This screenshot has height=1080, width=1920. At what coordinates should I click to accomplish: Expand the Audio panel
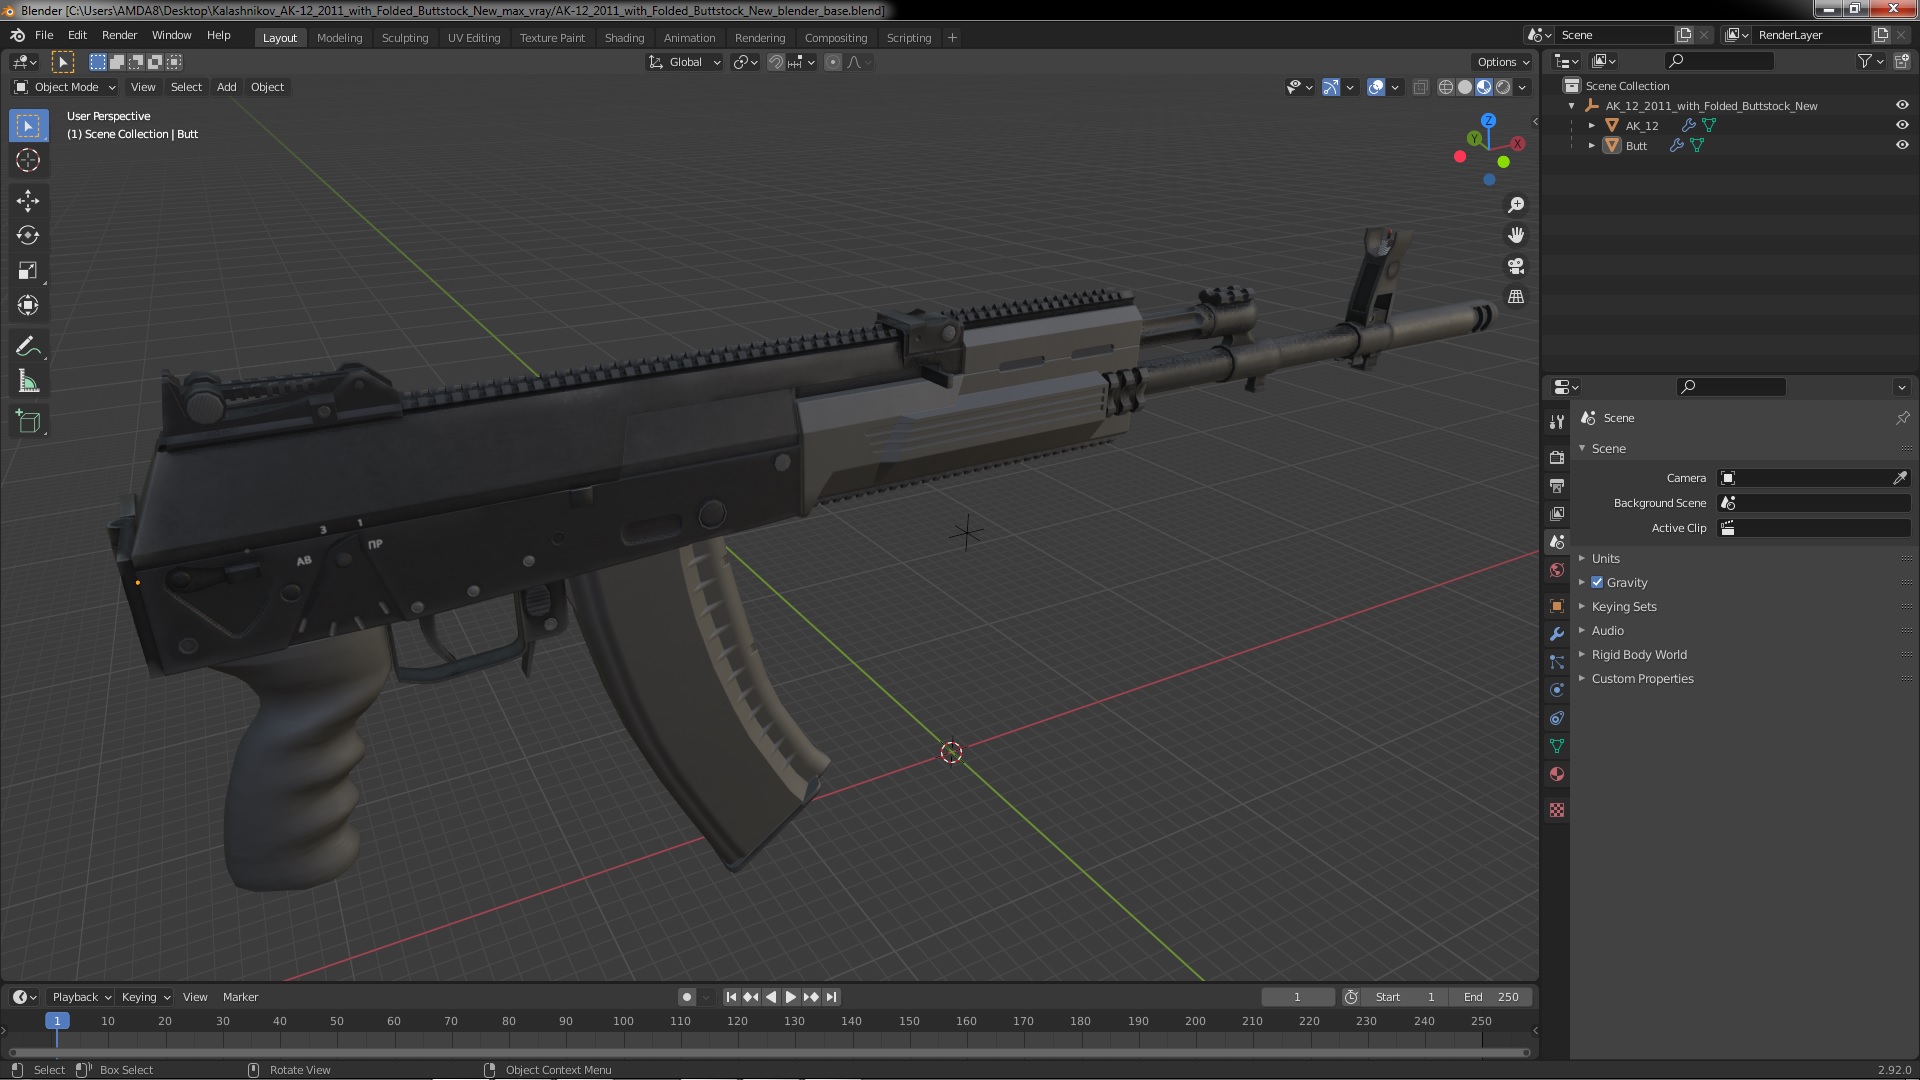click(x=1607, y=630)
